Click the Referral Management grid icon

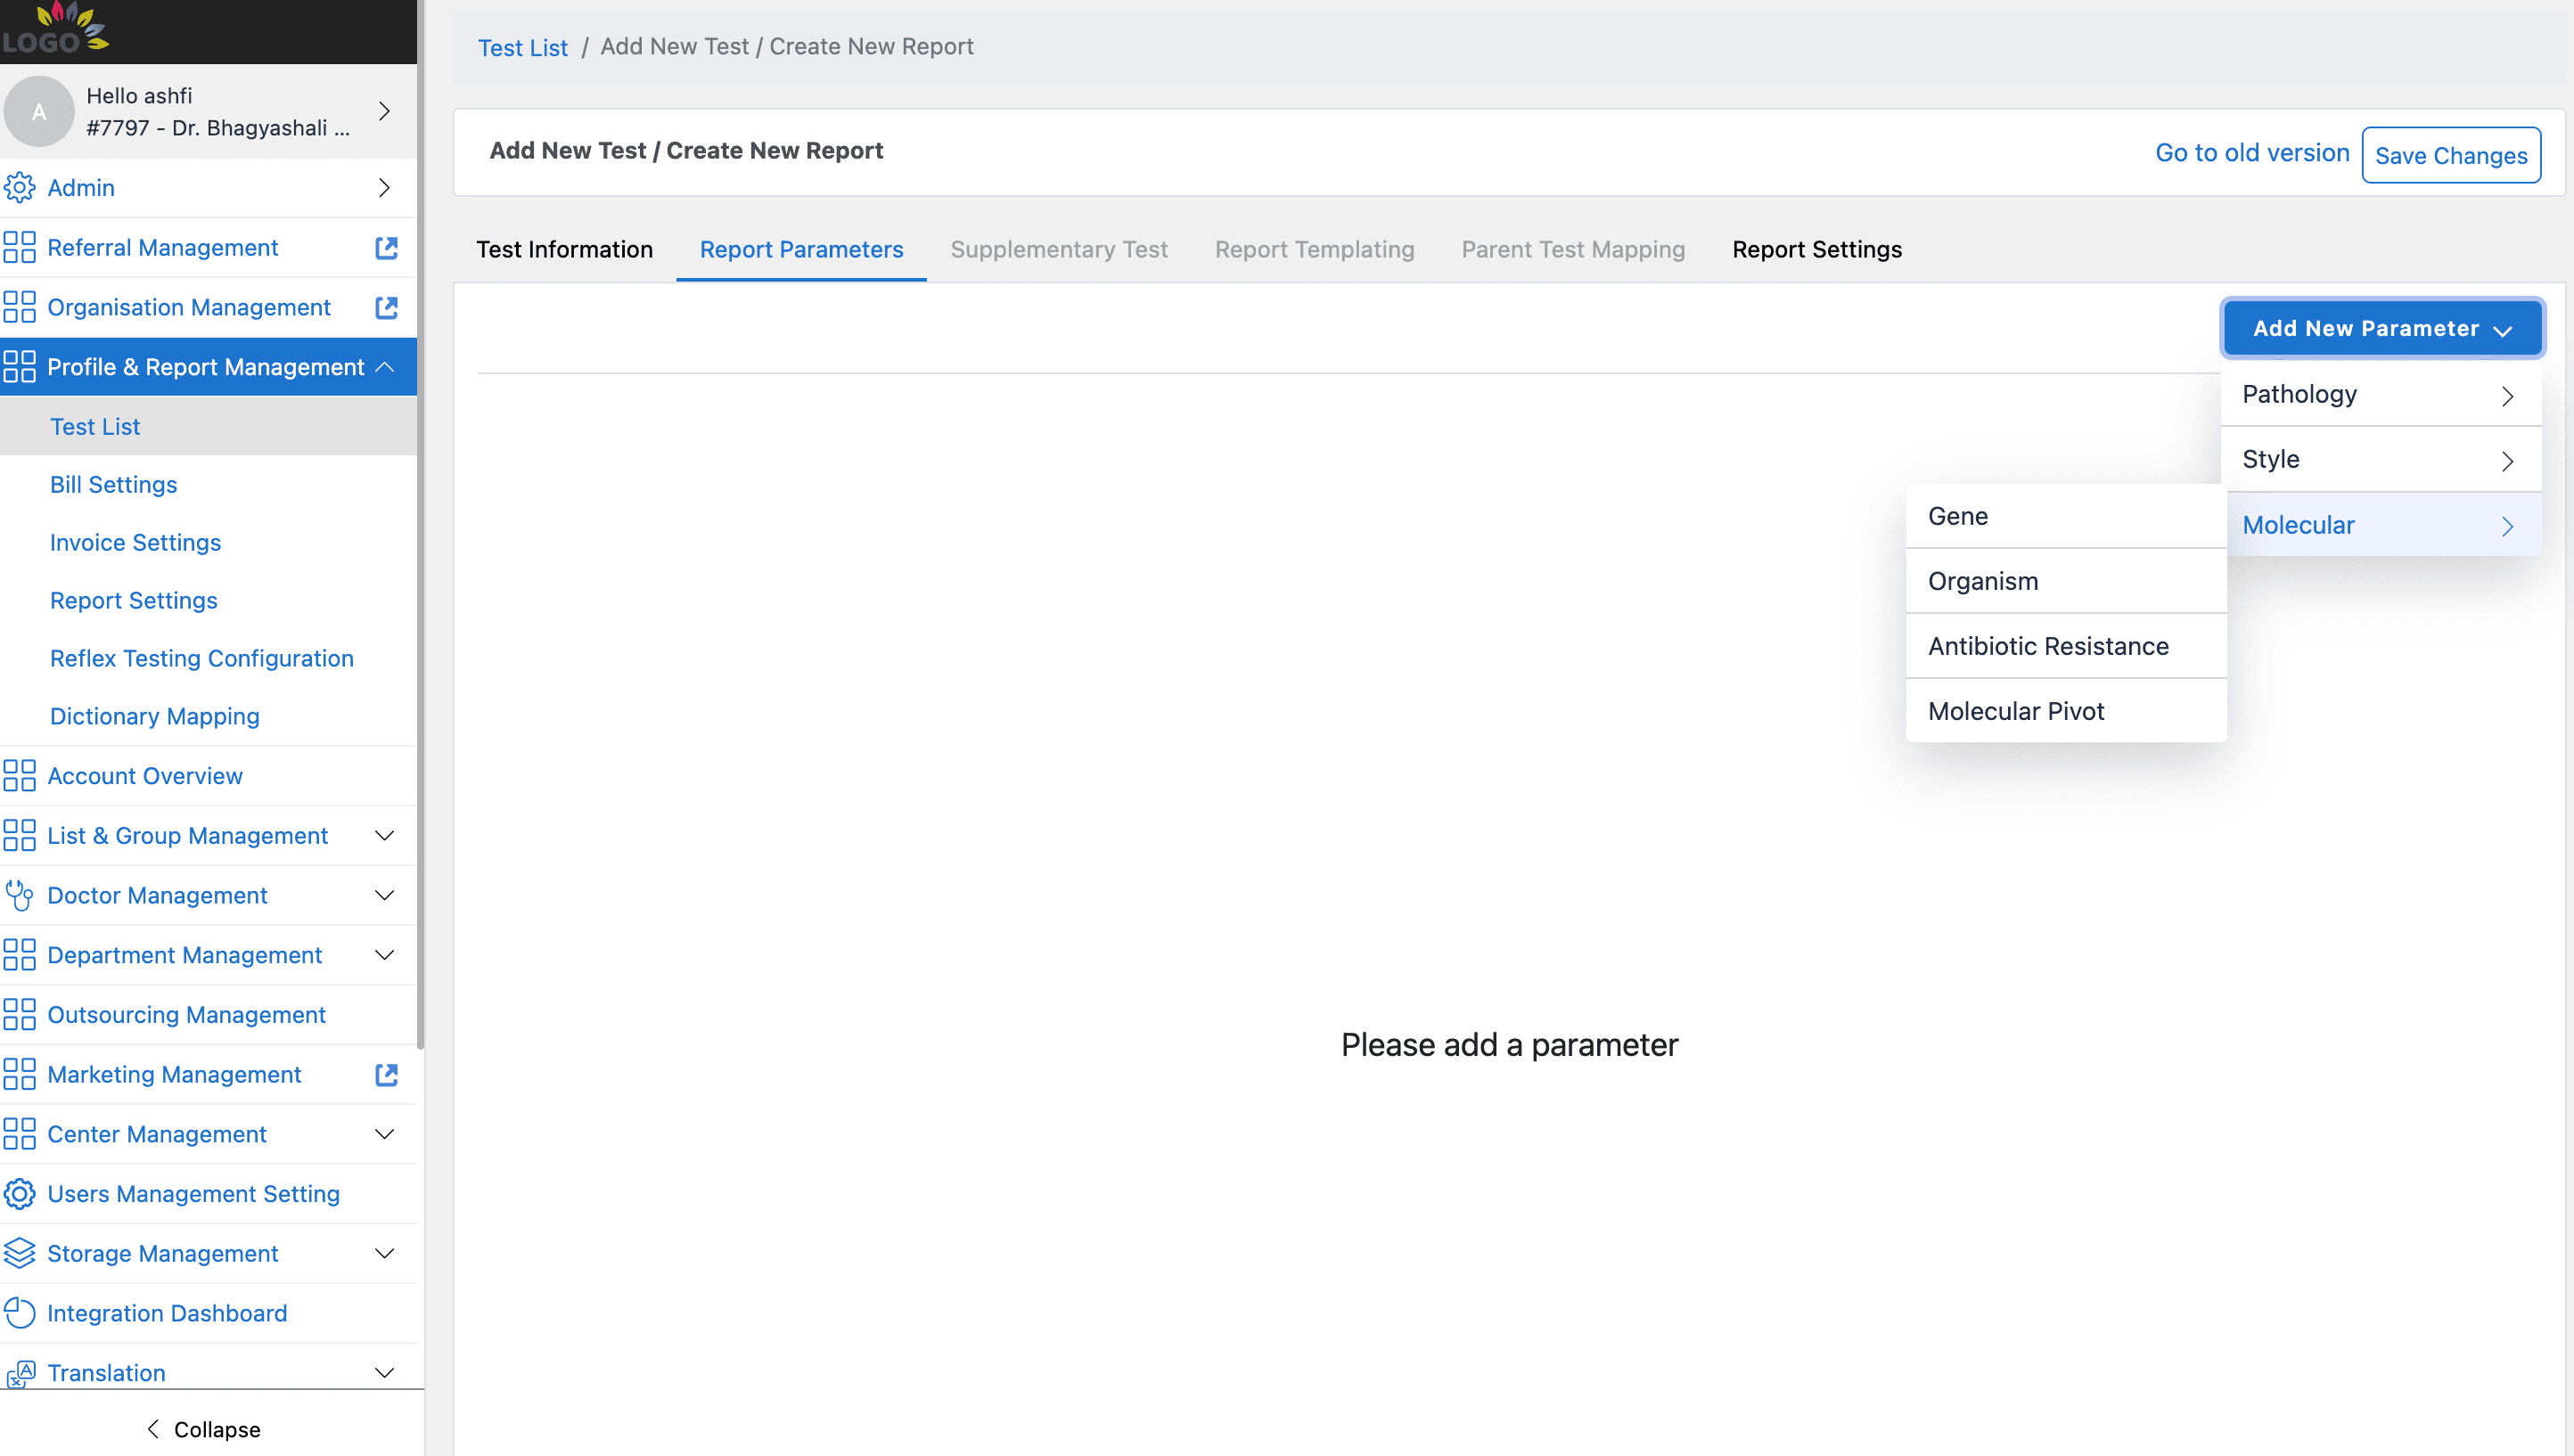tap(19, 247)
